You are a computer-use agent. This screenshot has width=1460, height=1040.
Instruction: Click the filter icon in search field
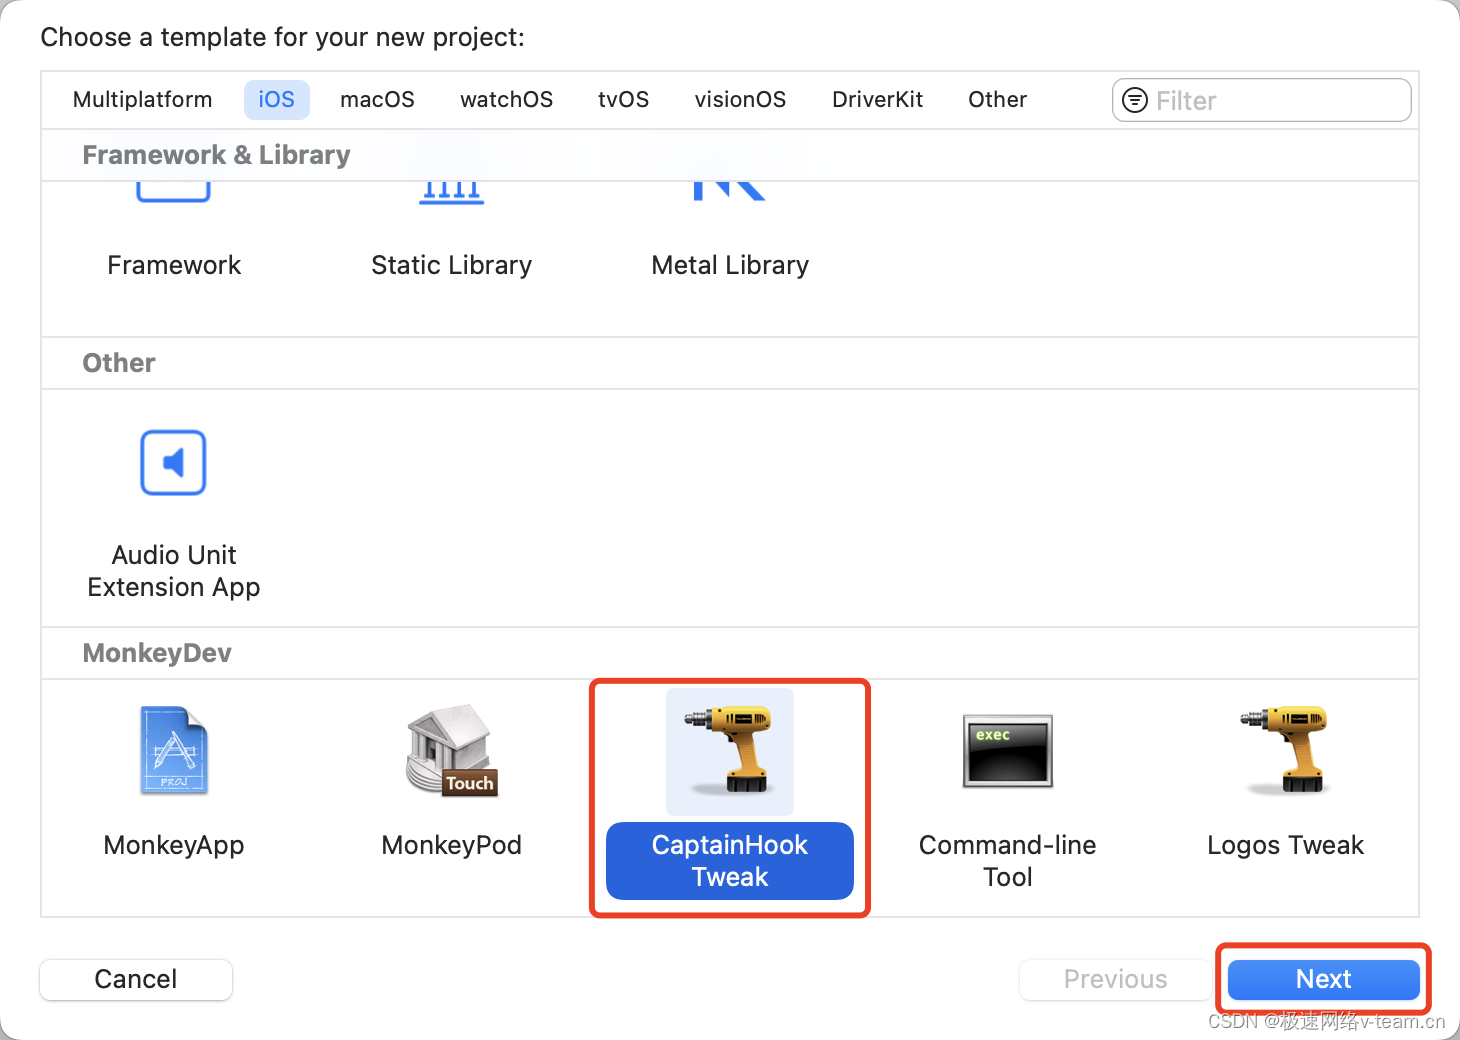pyautogui.click(x=1135, y=100)
